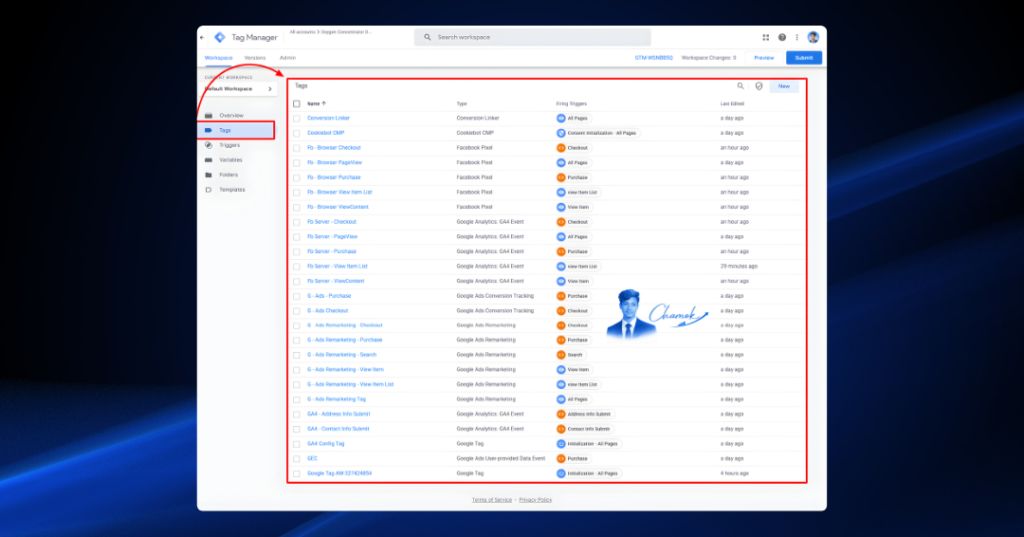Screen dimensions: 1024x537
Task: Click the shield icon beside New button
Action: coord(759,86)
